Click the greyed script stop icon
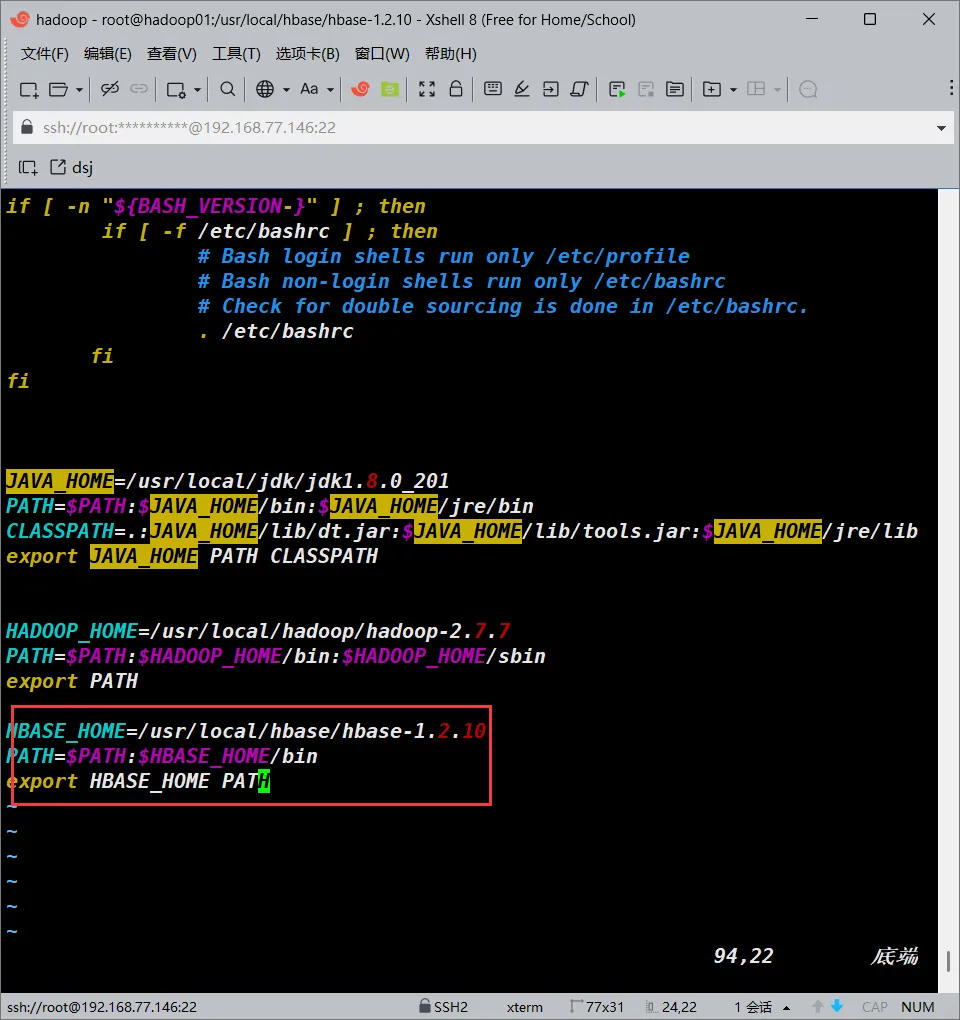 (x=646, y=89)
